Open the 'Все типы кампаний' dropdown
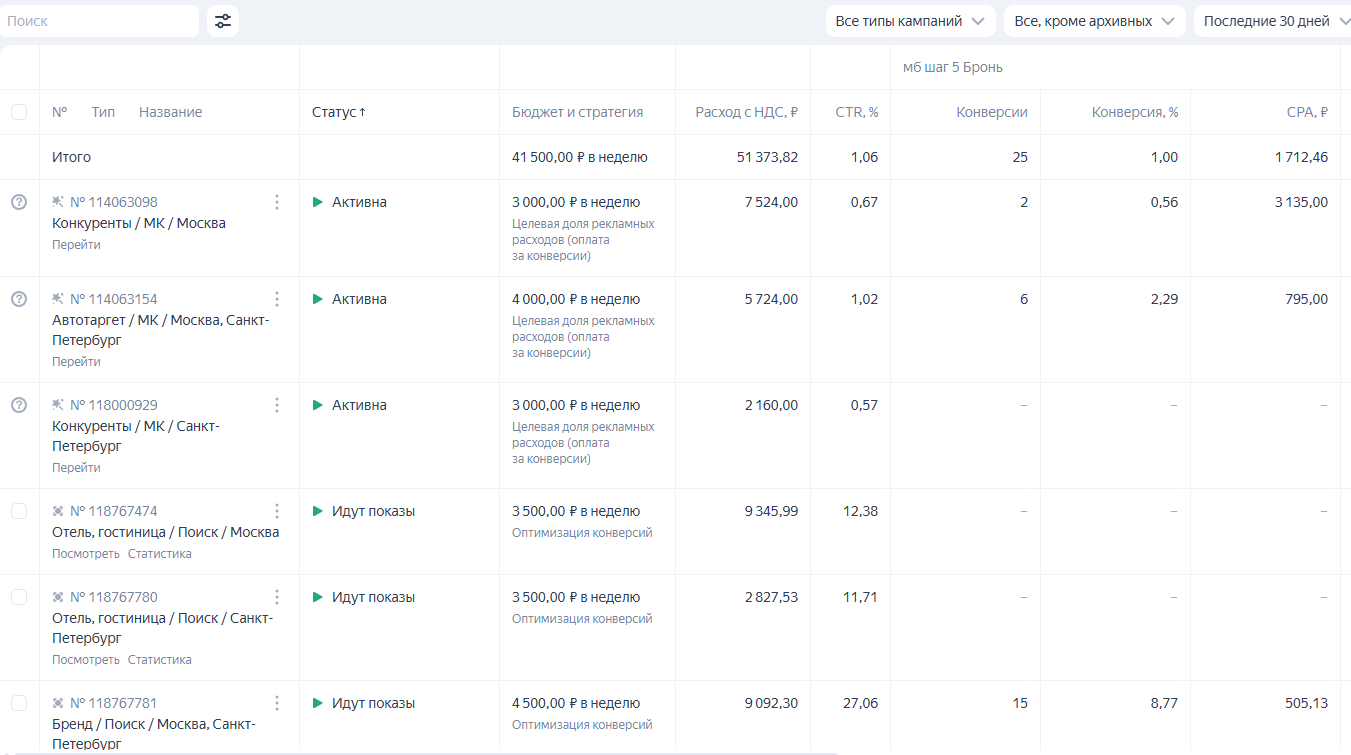The image size is (1351, 755). [x=910, y=21]
